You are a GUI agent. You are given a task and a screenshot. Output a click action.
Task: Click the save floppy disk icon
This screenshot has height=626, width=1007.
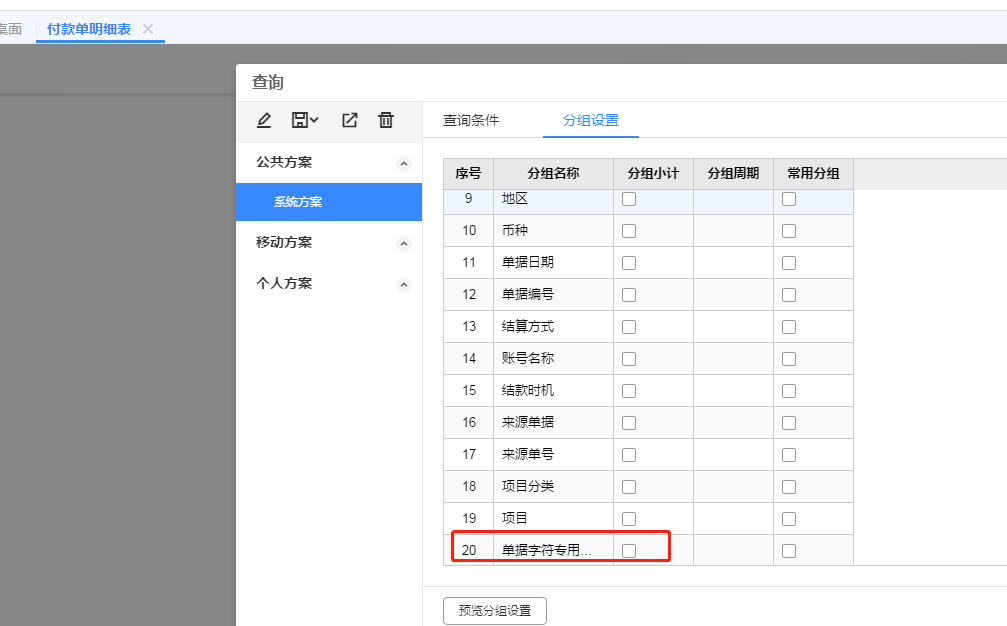click(x=299, y=120)
